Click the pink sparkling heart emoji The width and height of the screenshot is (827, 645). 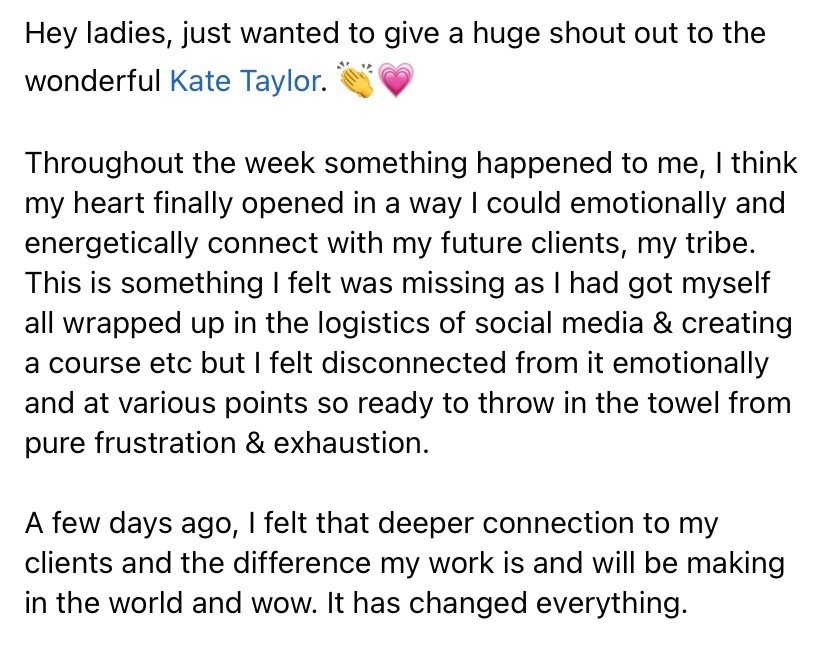pyautogui.click(x=394, y=81)
